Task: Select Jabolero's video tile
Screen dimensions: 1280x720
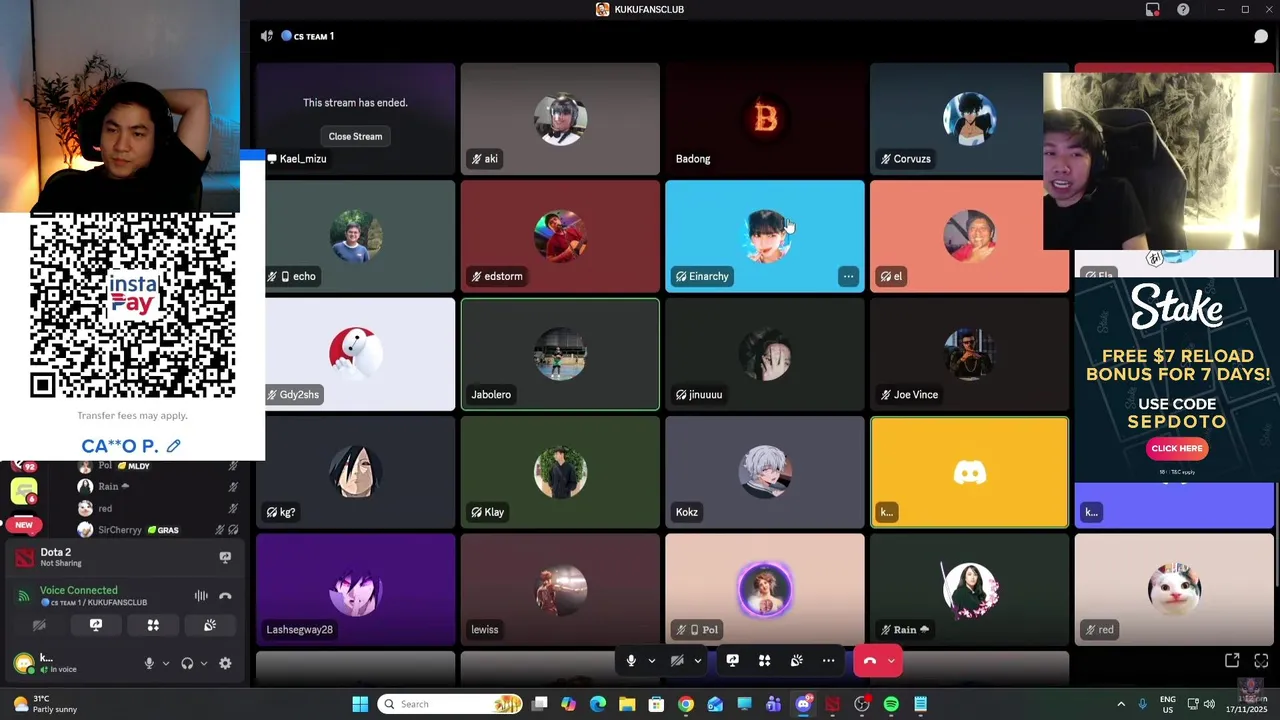Action: tap(560, 354)
